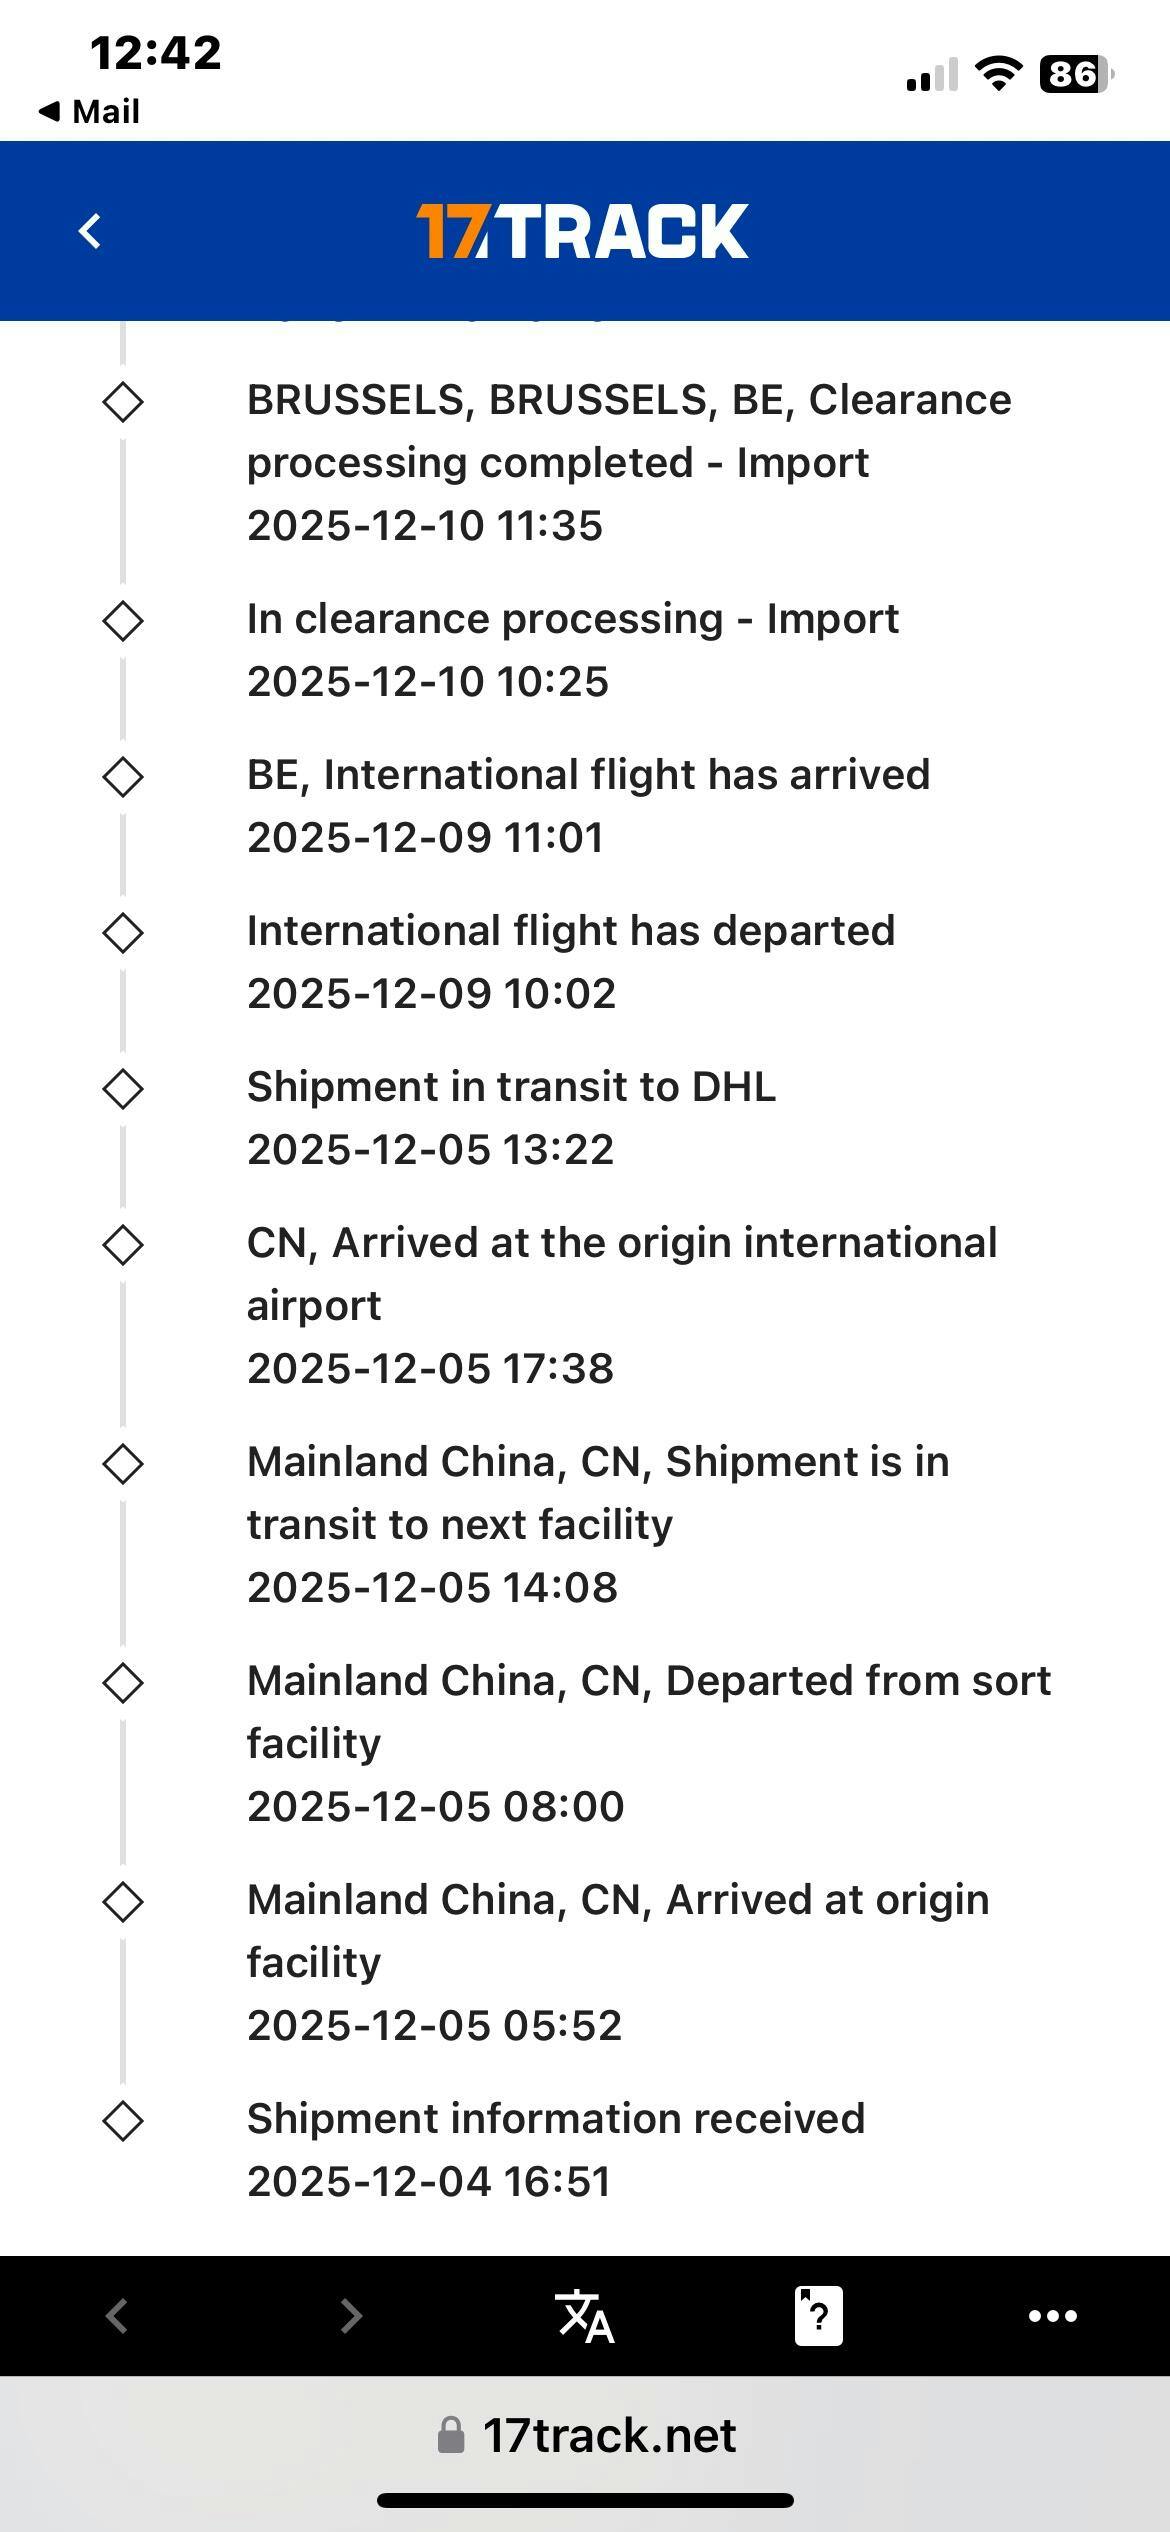Image resolution: width=1170 pixels, height=2532 pixels.
Task: Tap the 'Arrived at origin international airport' entry
Action: pyautogui.click(x=621, y=1274)
